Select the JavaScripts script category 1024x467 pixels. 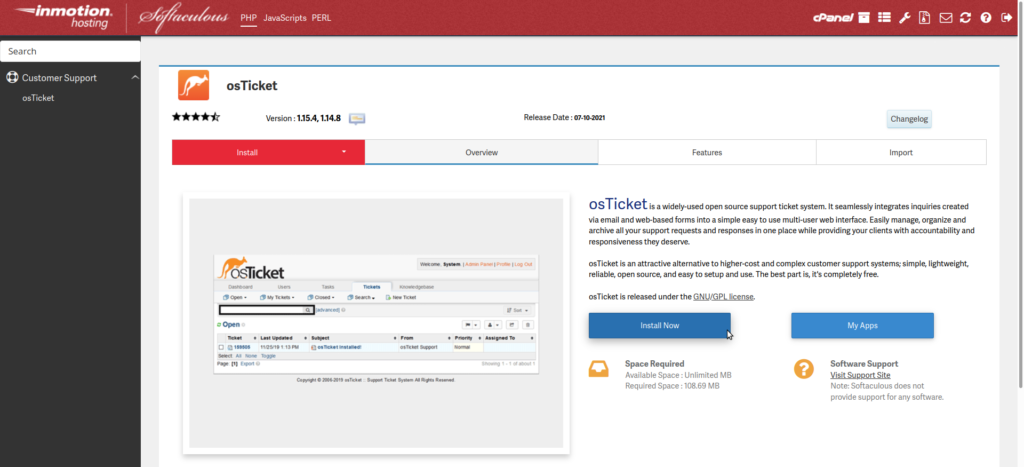point(285,18)
